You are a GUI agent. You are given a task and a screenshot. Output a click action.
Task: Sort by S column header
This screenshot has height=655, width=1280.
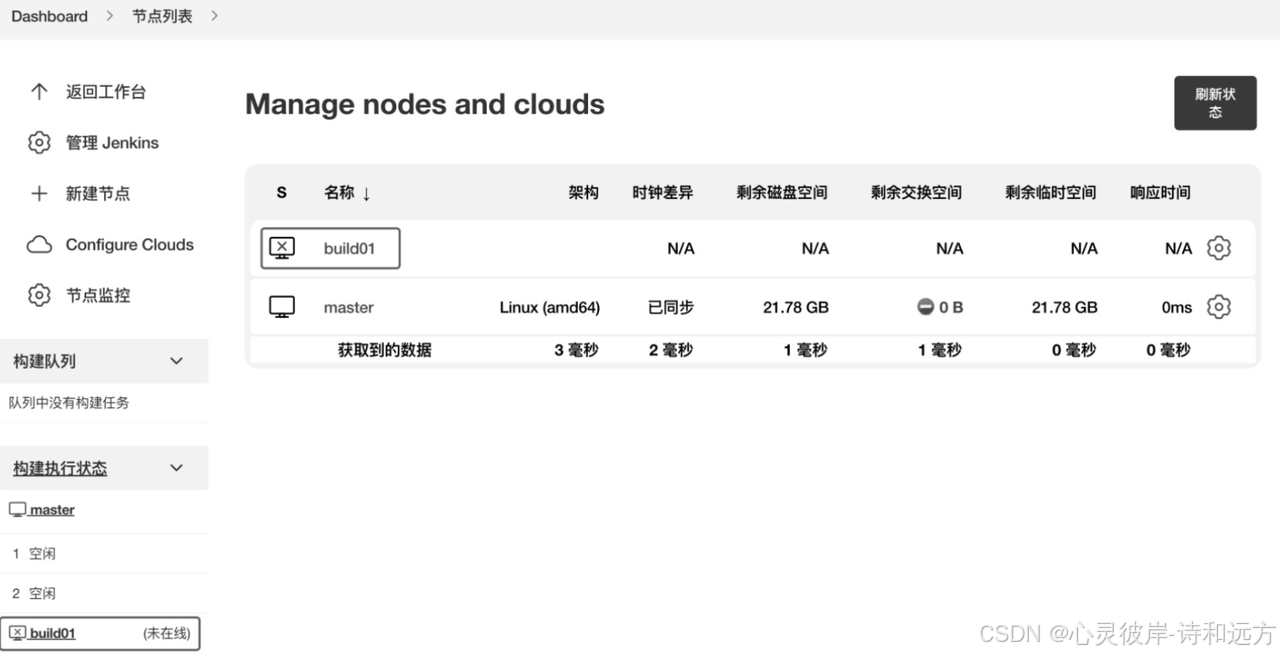pyautogui.click(x=282, y=193)
